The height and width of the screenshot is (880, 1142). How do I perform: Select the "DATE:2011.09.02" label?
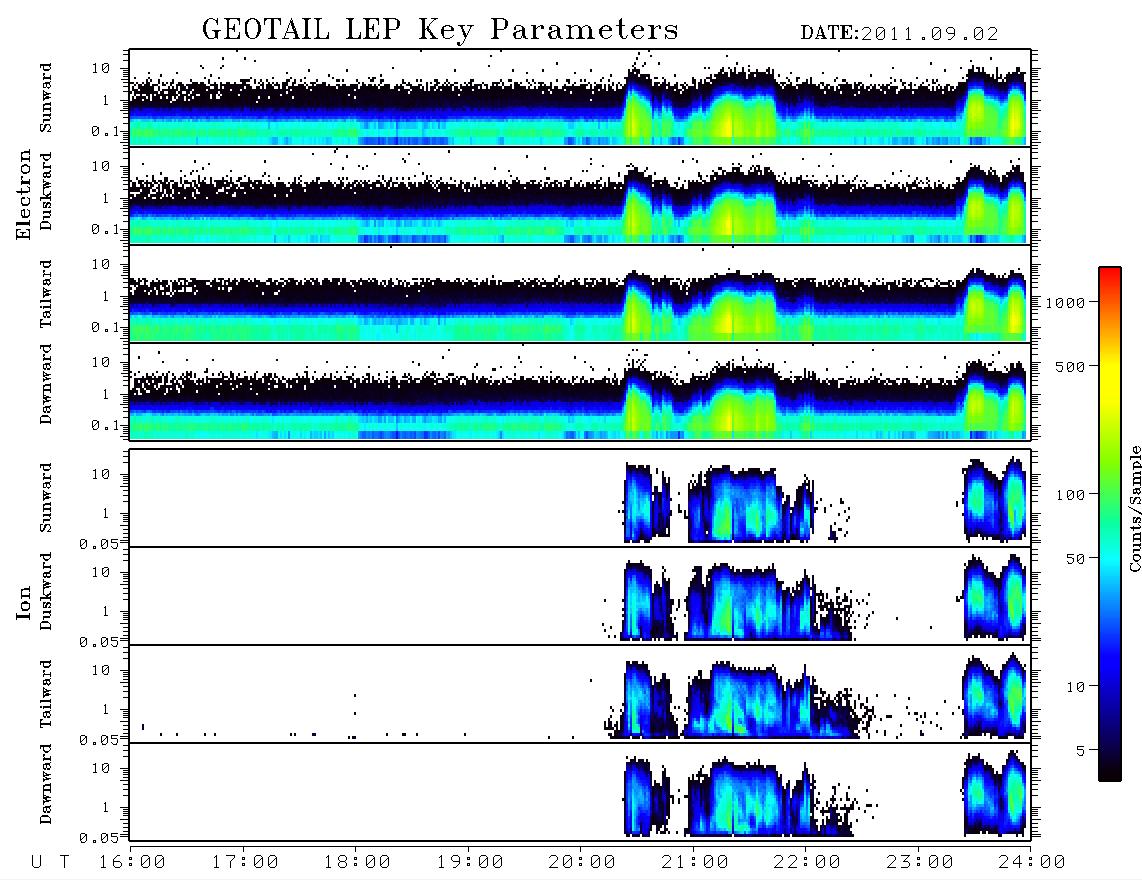coord(899,34)
